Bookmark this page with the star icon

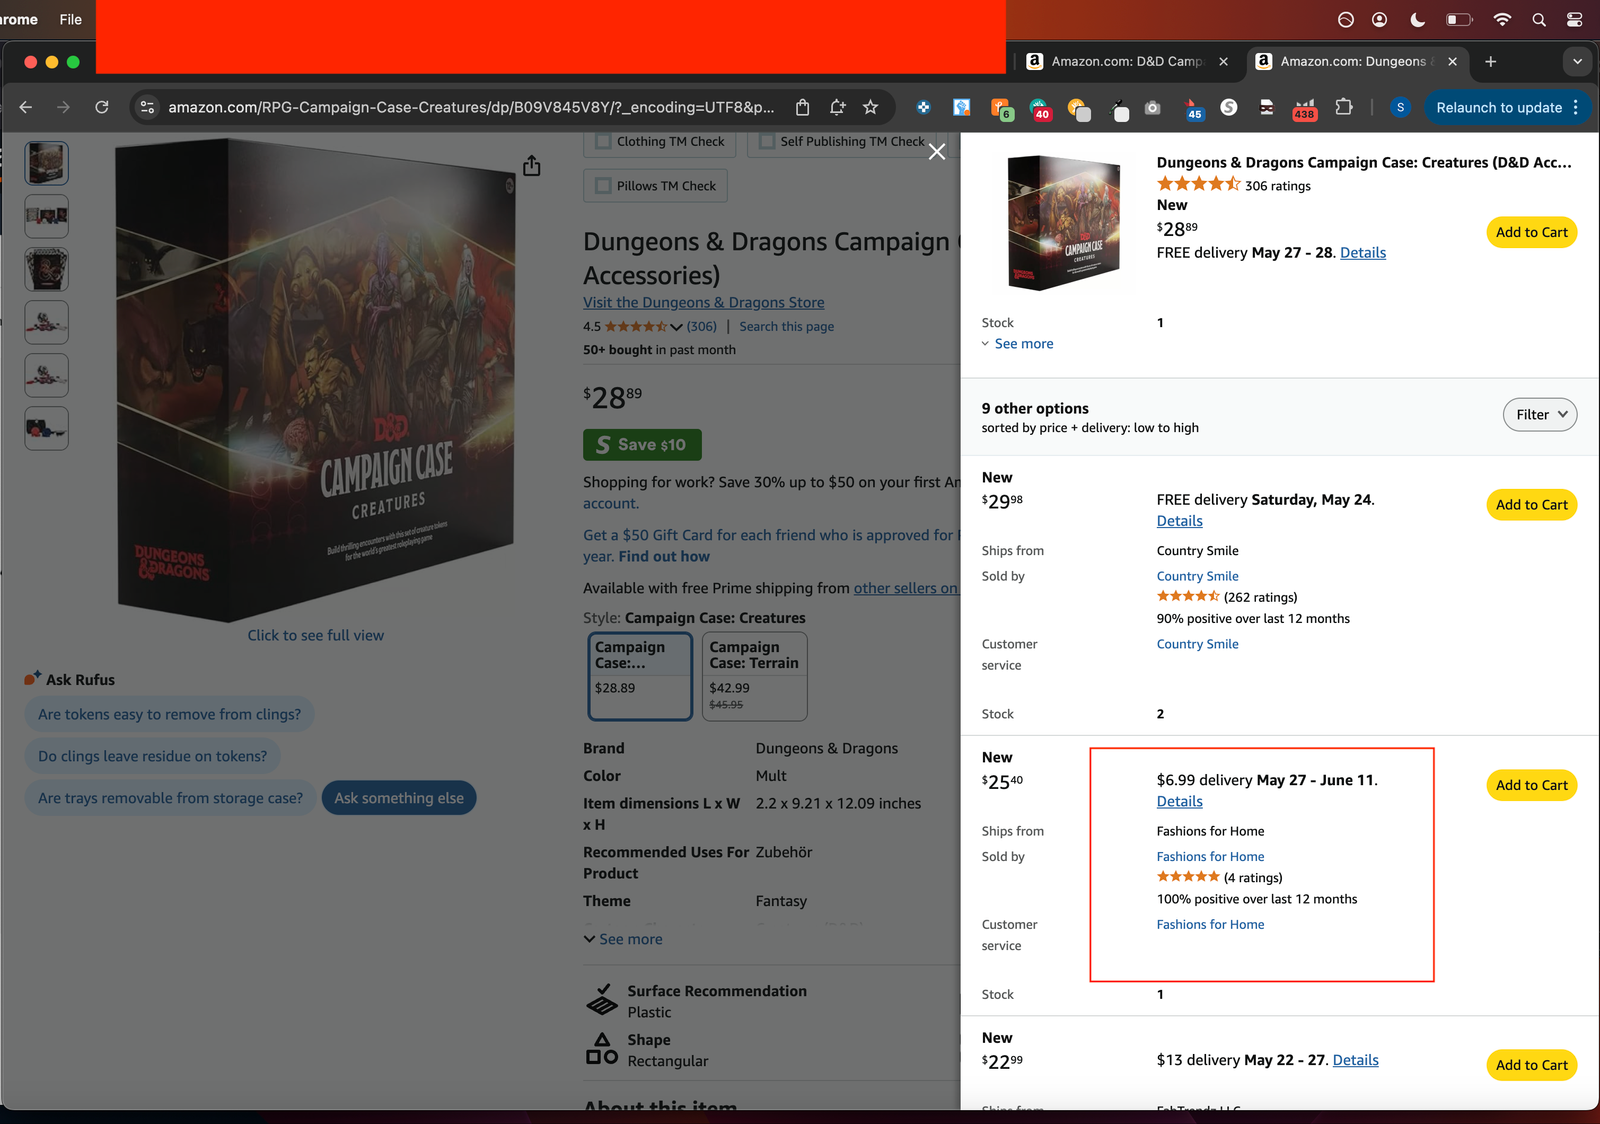871,107
